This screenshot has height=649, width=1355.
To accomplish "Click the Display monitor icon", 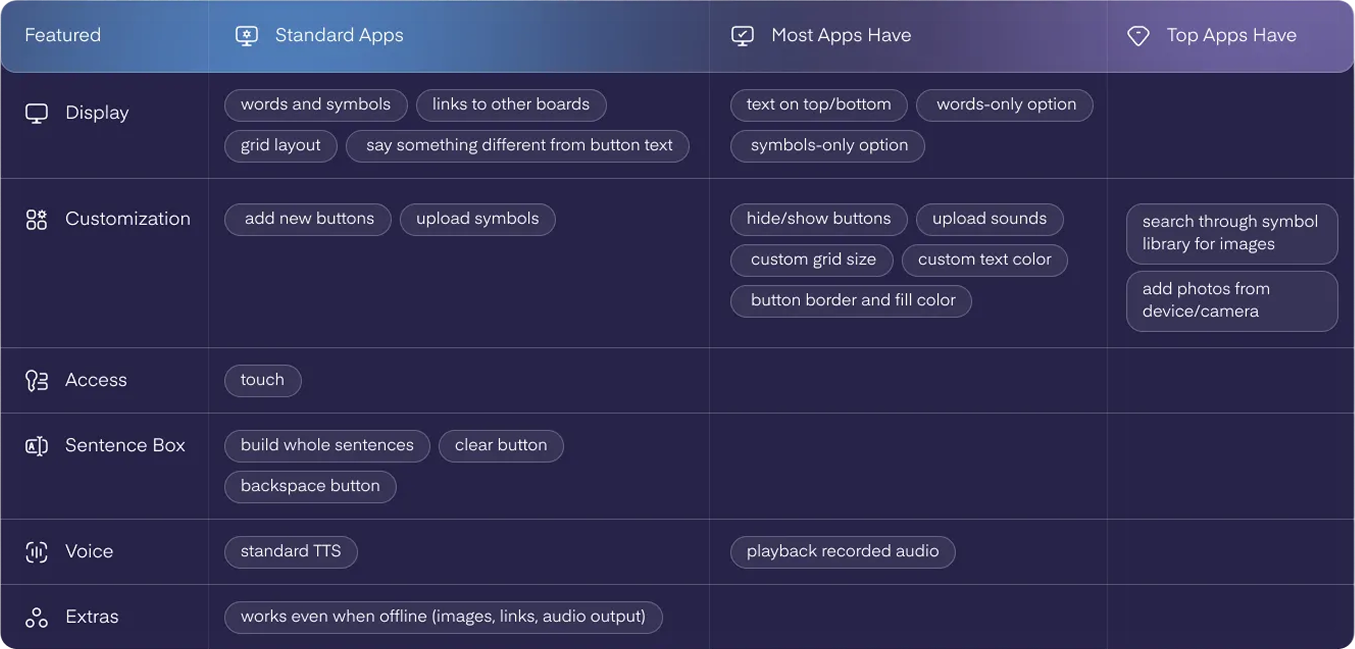I will (37, 112).
